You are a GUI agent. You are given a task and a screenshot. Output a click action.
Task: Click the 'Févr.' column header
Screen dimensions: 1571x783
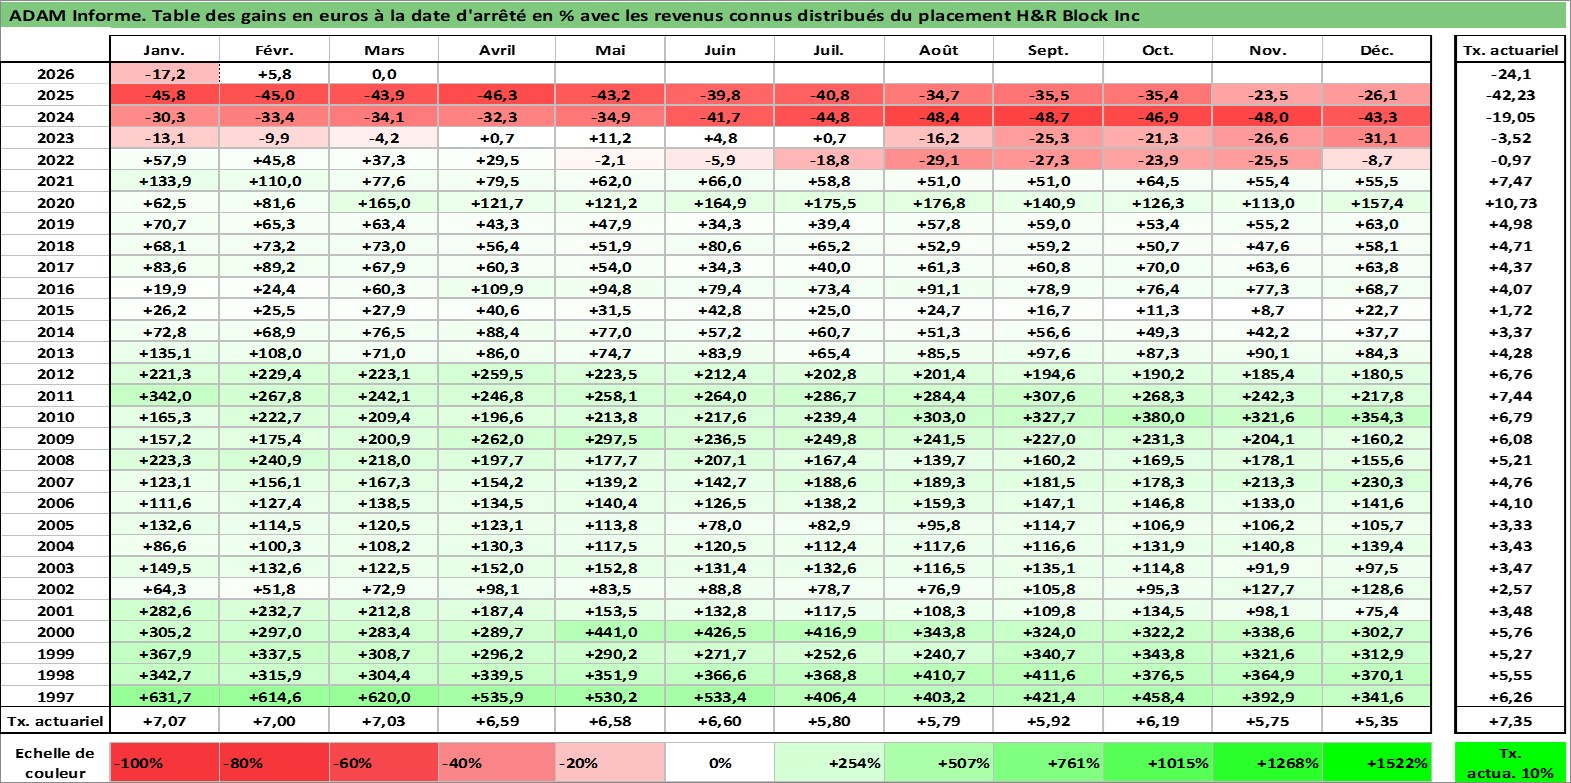[274, 50]
